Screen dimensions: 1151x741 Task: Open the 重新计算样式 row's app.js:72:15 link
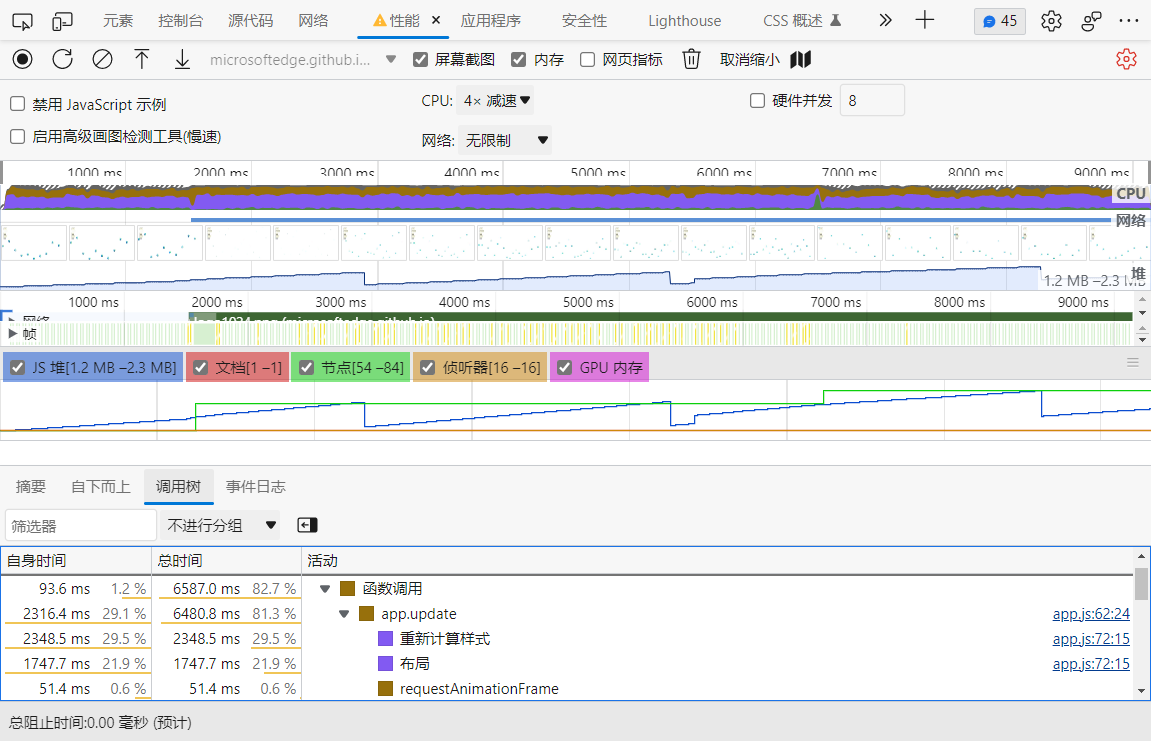tap(1091, 639)
